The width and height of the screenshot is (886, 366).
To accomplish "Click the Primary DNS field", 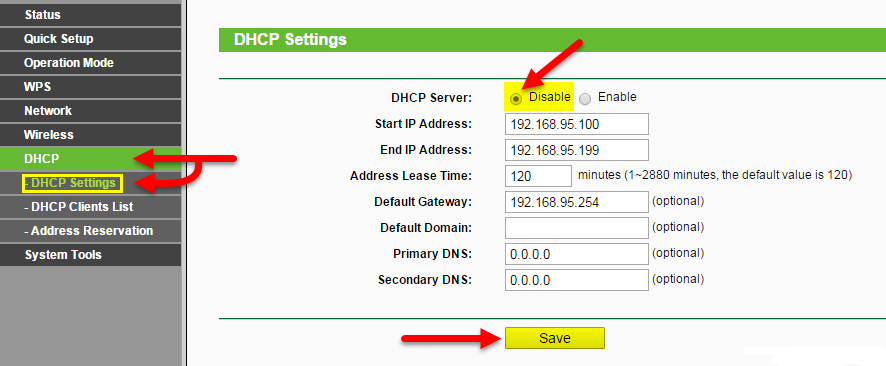I will (577, 254).
